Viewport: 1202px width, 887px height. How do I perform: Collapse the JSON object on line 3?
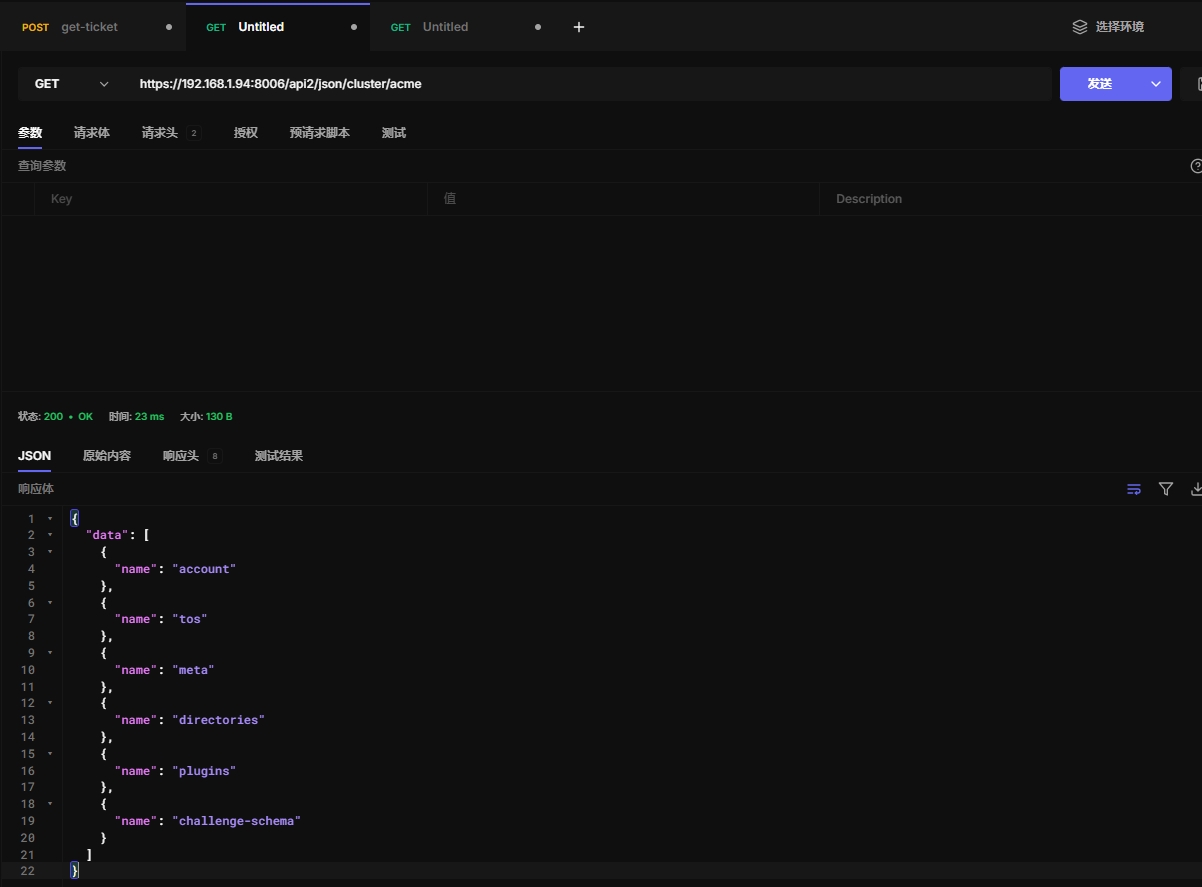click(x=50, y=552)
